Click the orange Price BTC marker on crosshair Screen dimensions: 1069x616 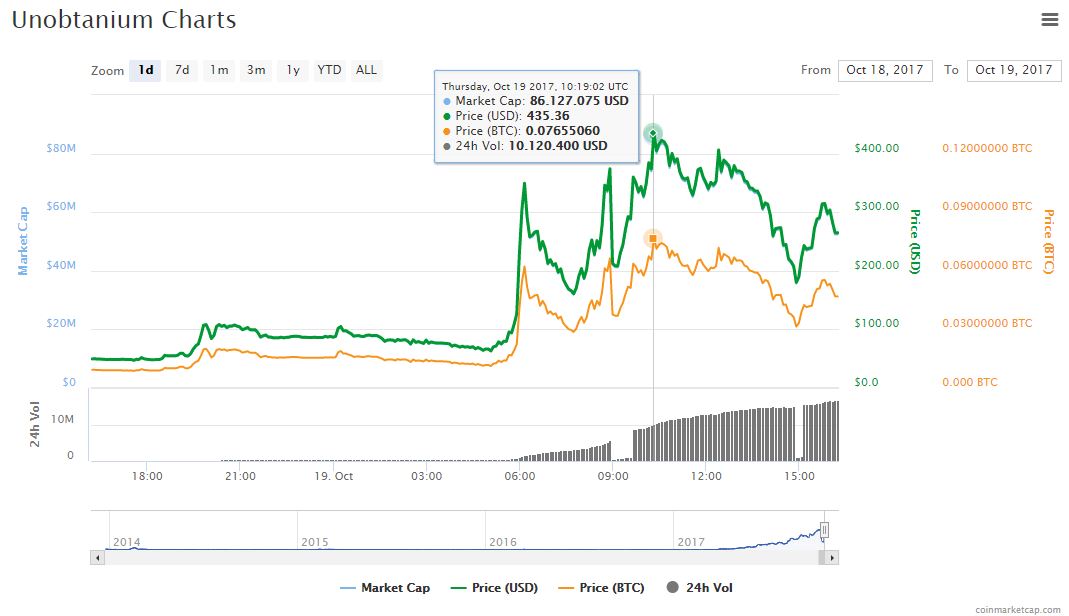pyautogui.click(x=653, y=238)
